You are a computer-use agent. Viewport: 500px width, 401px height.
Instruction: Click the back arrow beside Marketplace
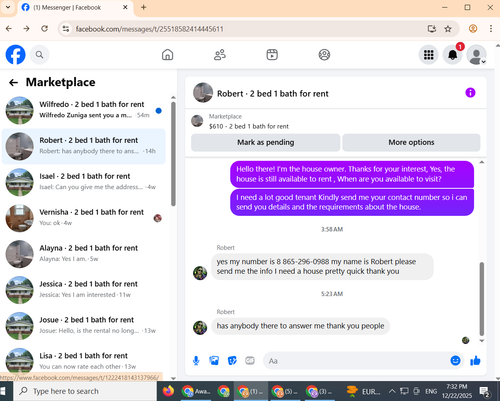(13, 82)
